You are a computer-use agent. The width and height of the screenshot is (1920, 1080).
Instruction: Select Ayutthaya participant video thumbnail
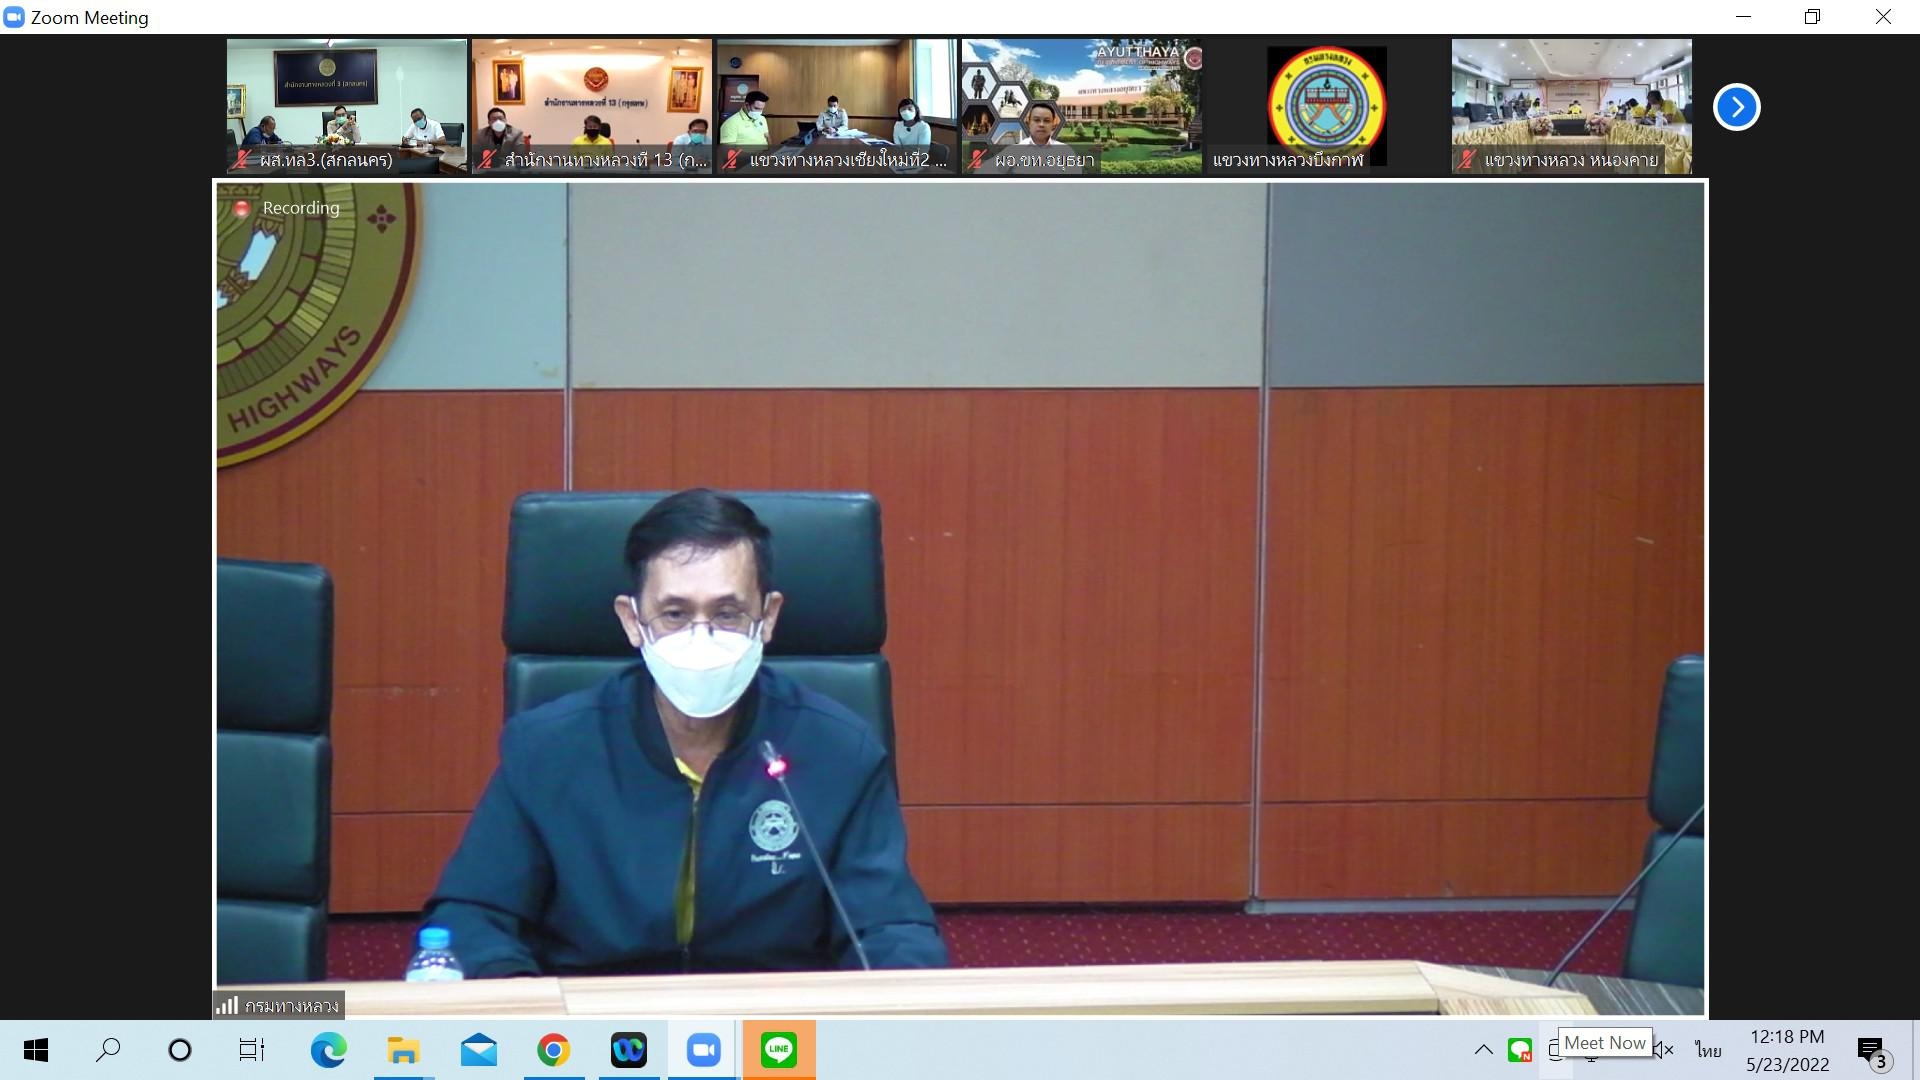coord(1081,106)
